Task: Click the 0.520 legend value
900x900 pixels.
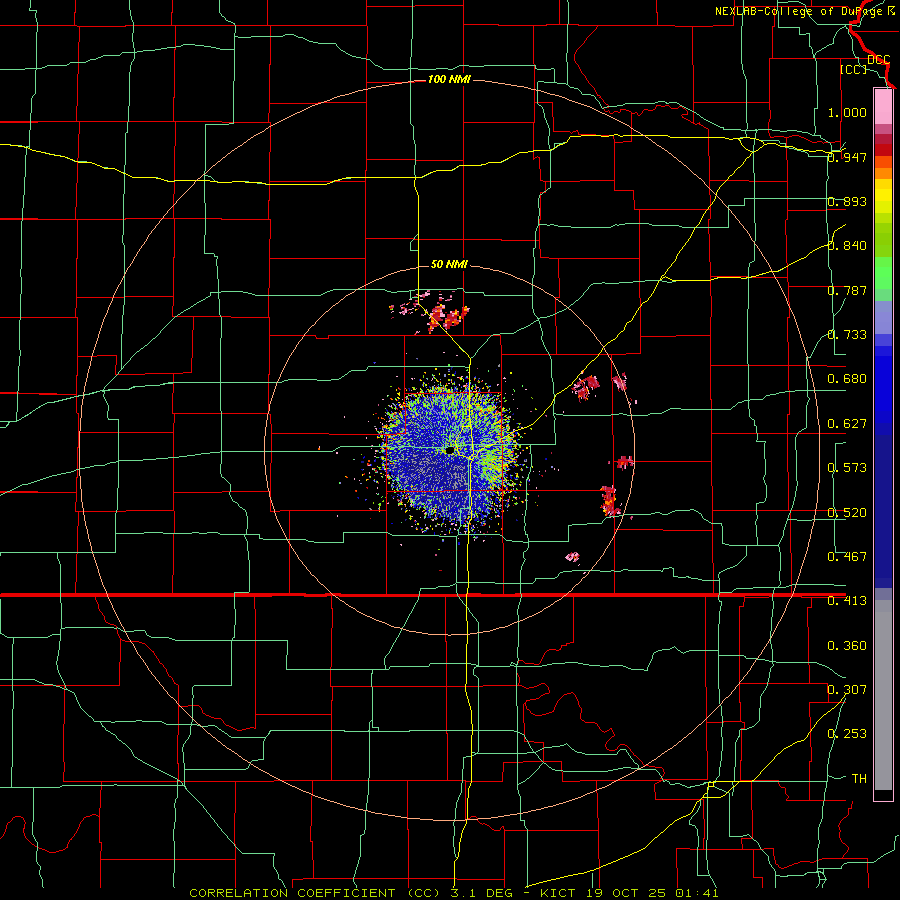Action: click(847, 513)
